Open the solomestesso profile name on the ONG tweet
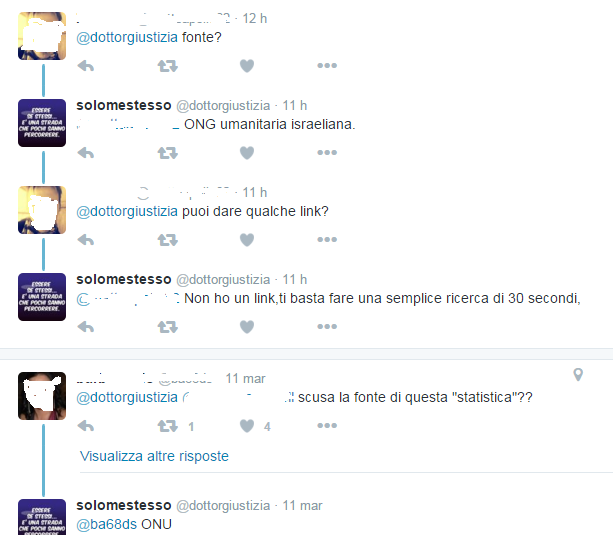 (124, 105)
